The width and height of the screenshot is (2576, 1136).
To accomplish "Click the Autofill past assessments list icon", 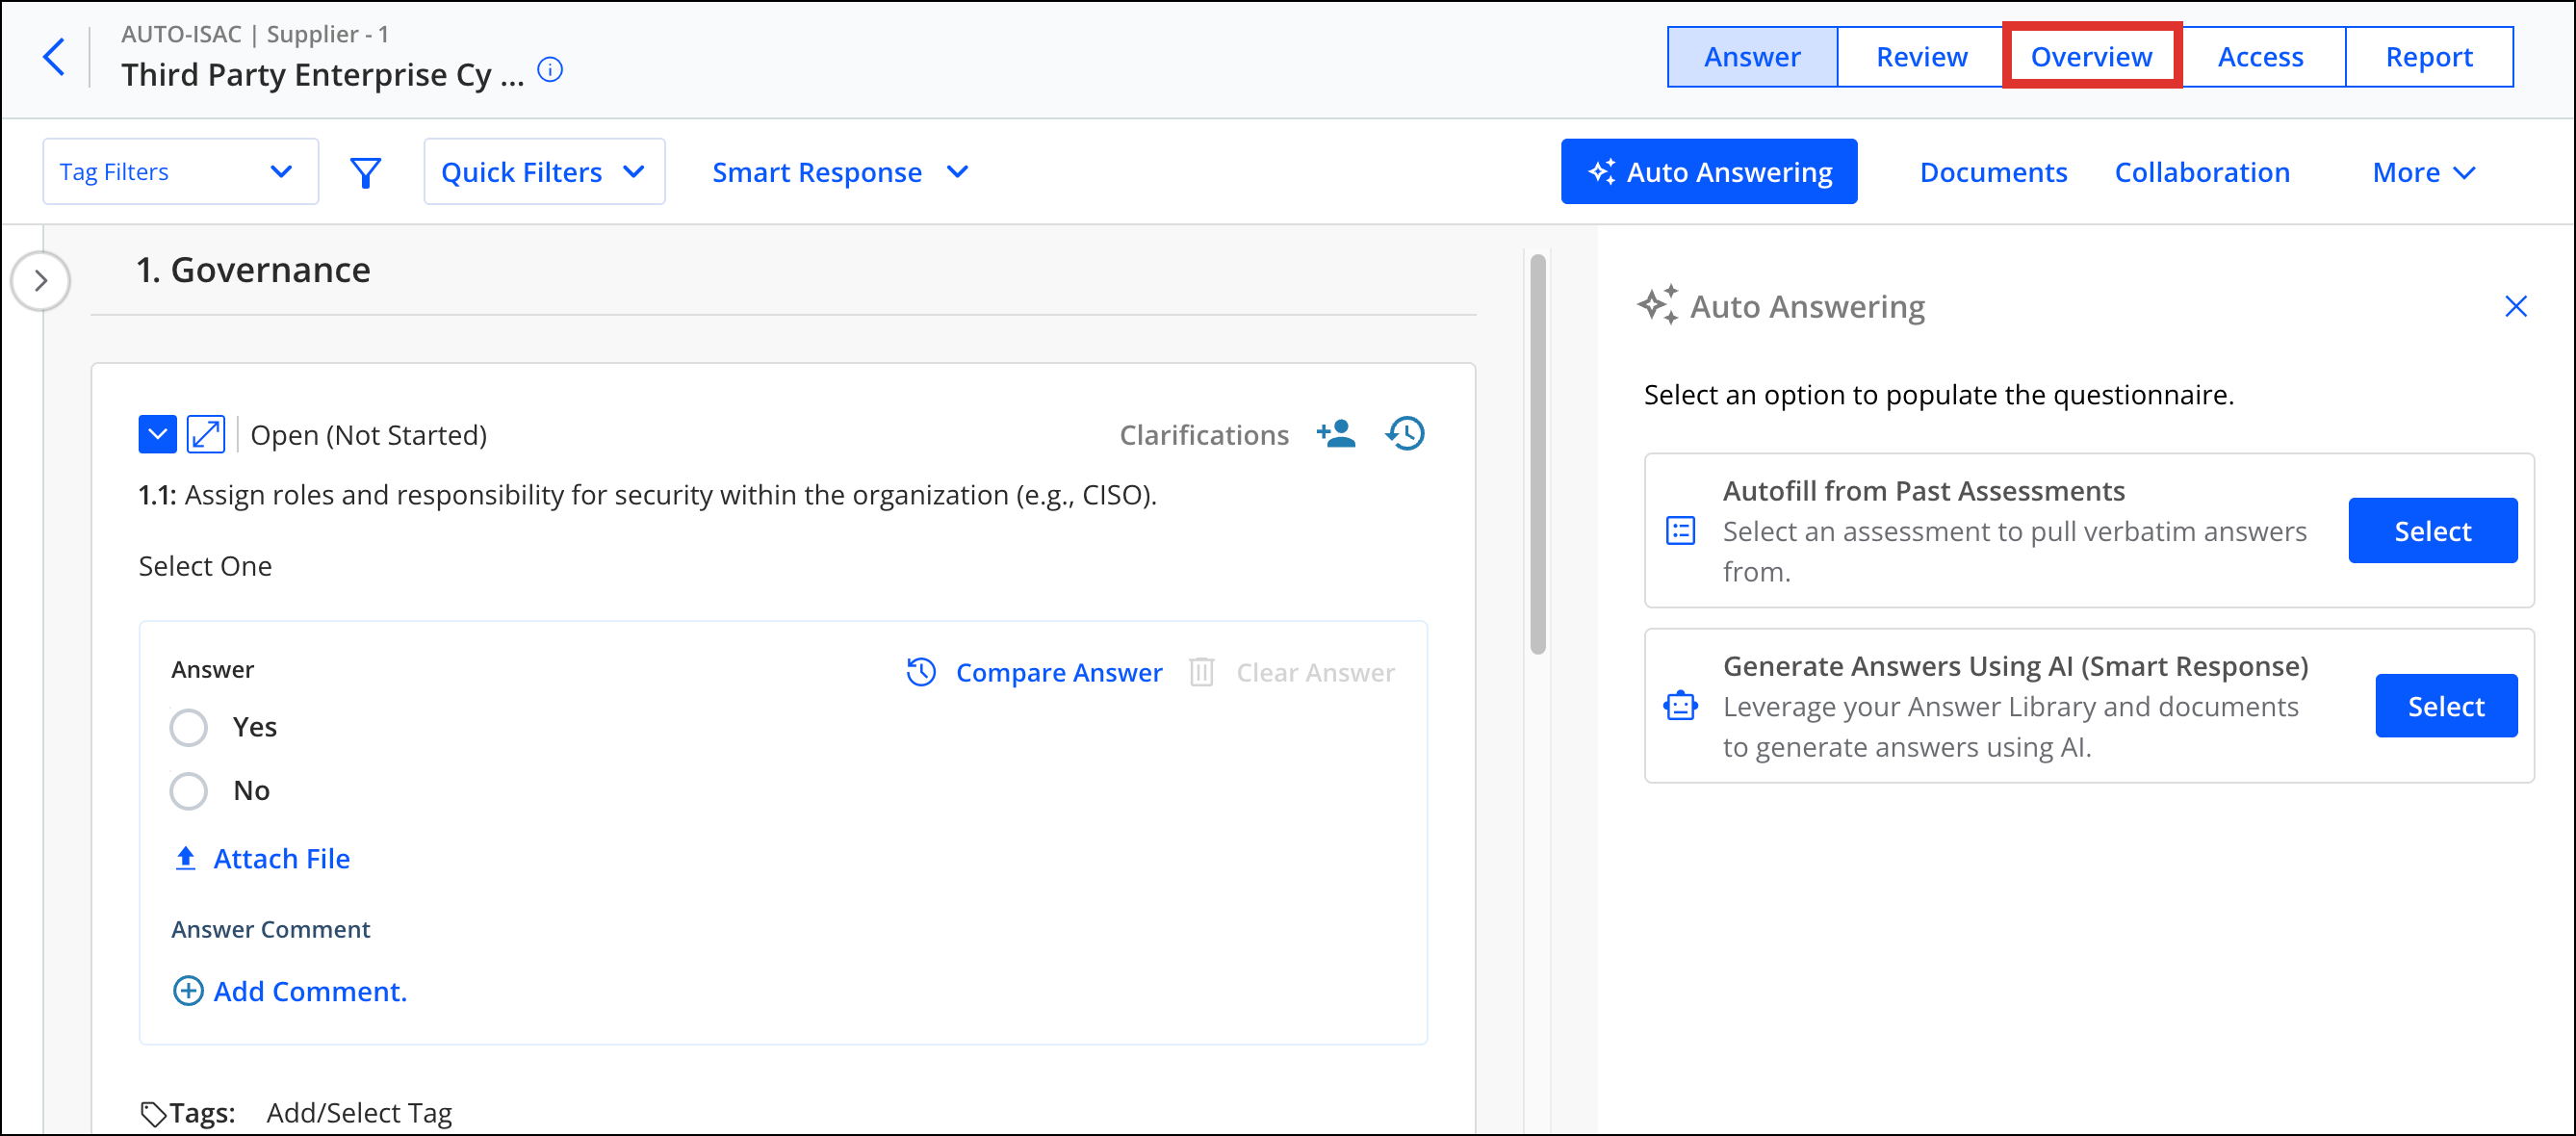I will [1681, 530].
